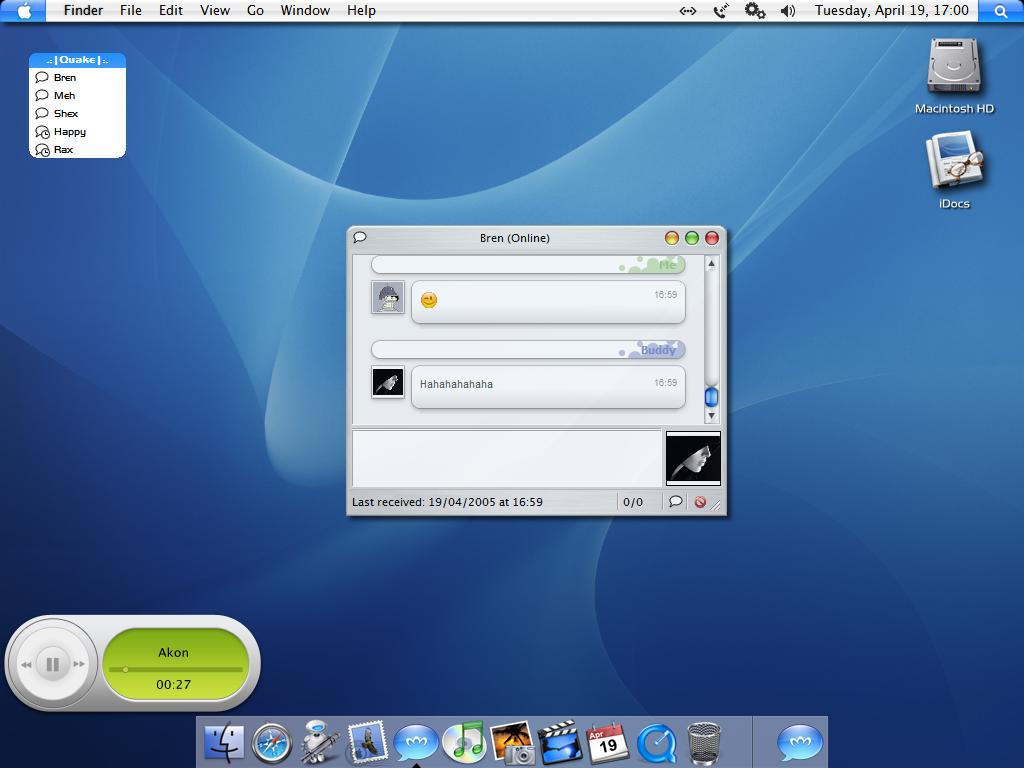Open iMovie clapperboard icon in dock
The width and height of the screenshot is (1024, 768).
point(560,742)
